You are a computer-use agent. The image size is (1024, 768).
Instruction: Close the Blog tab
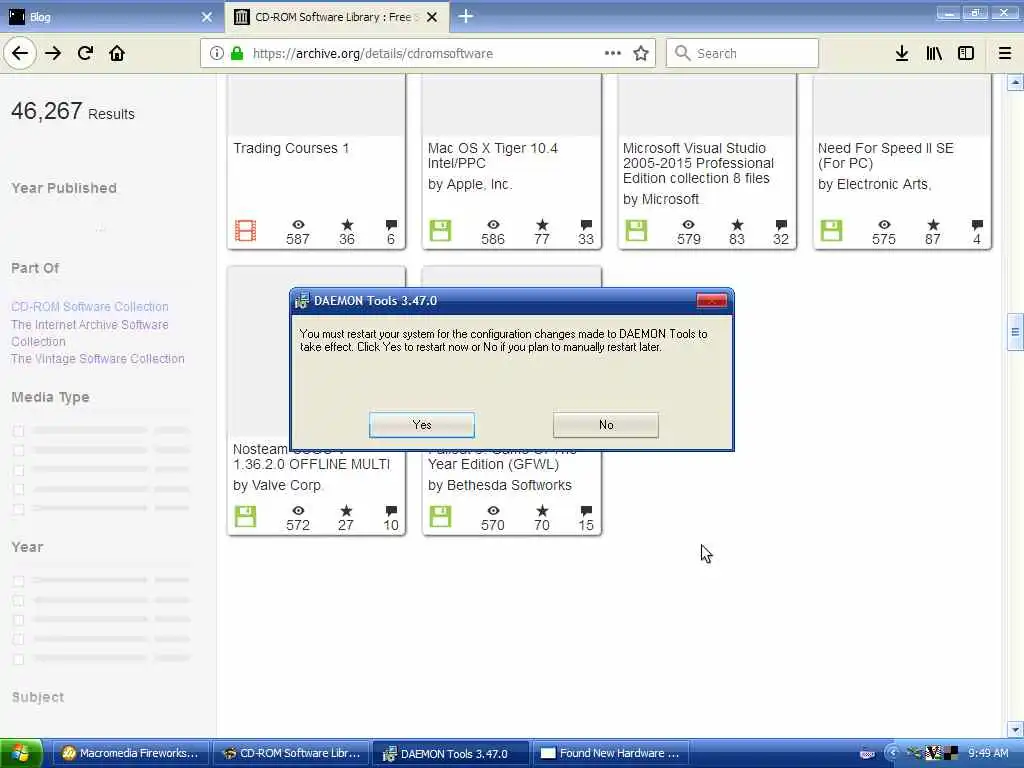[x=207, y=17]
